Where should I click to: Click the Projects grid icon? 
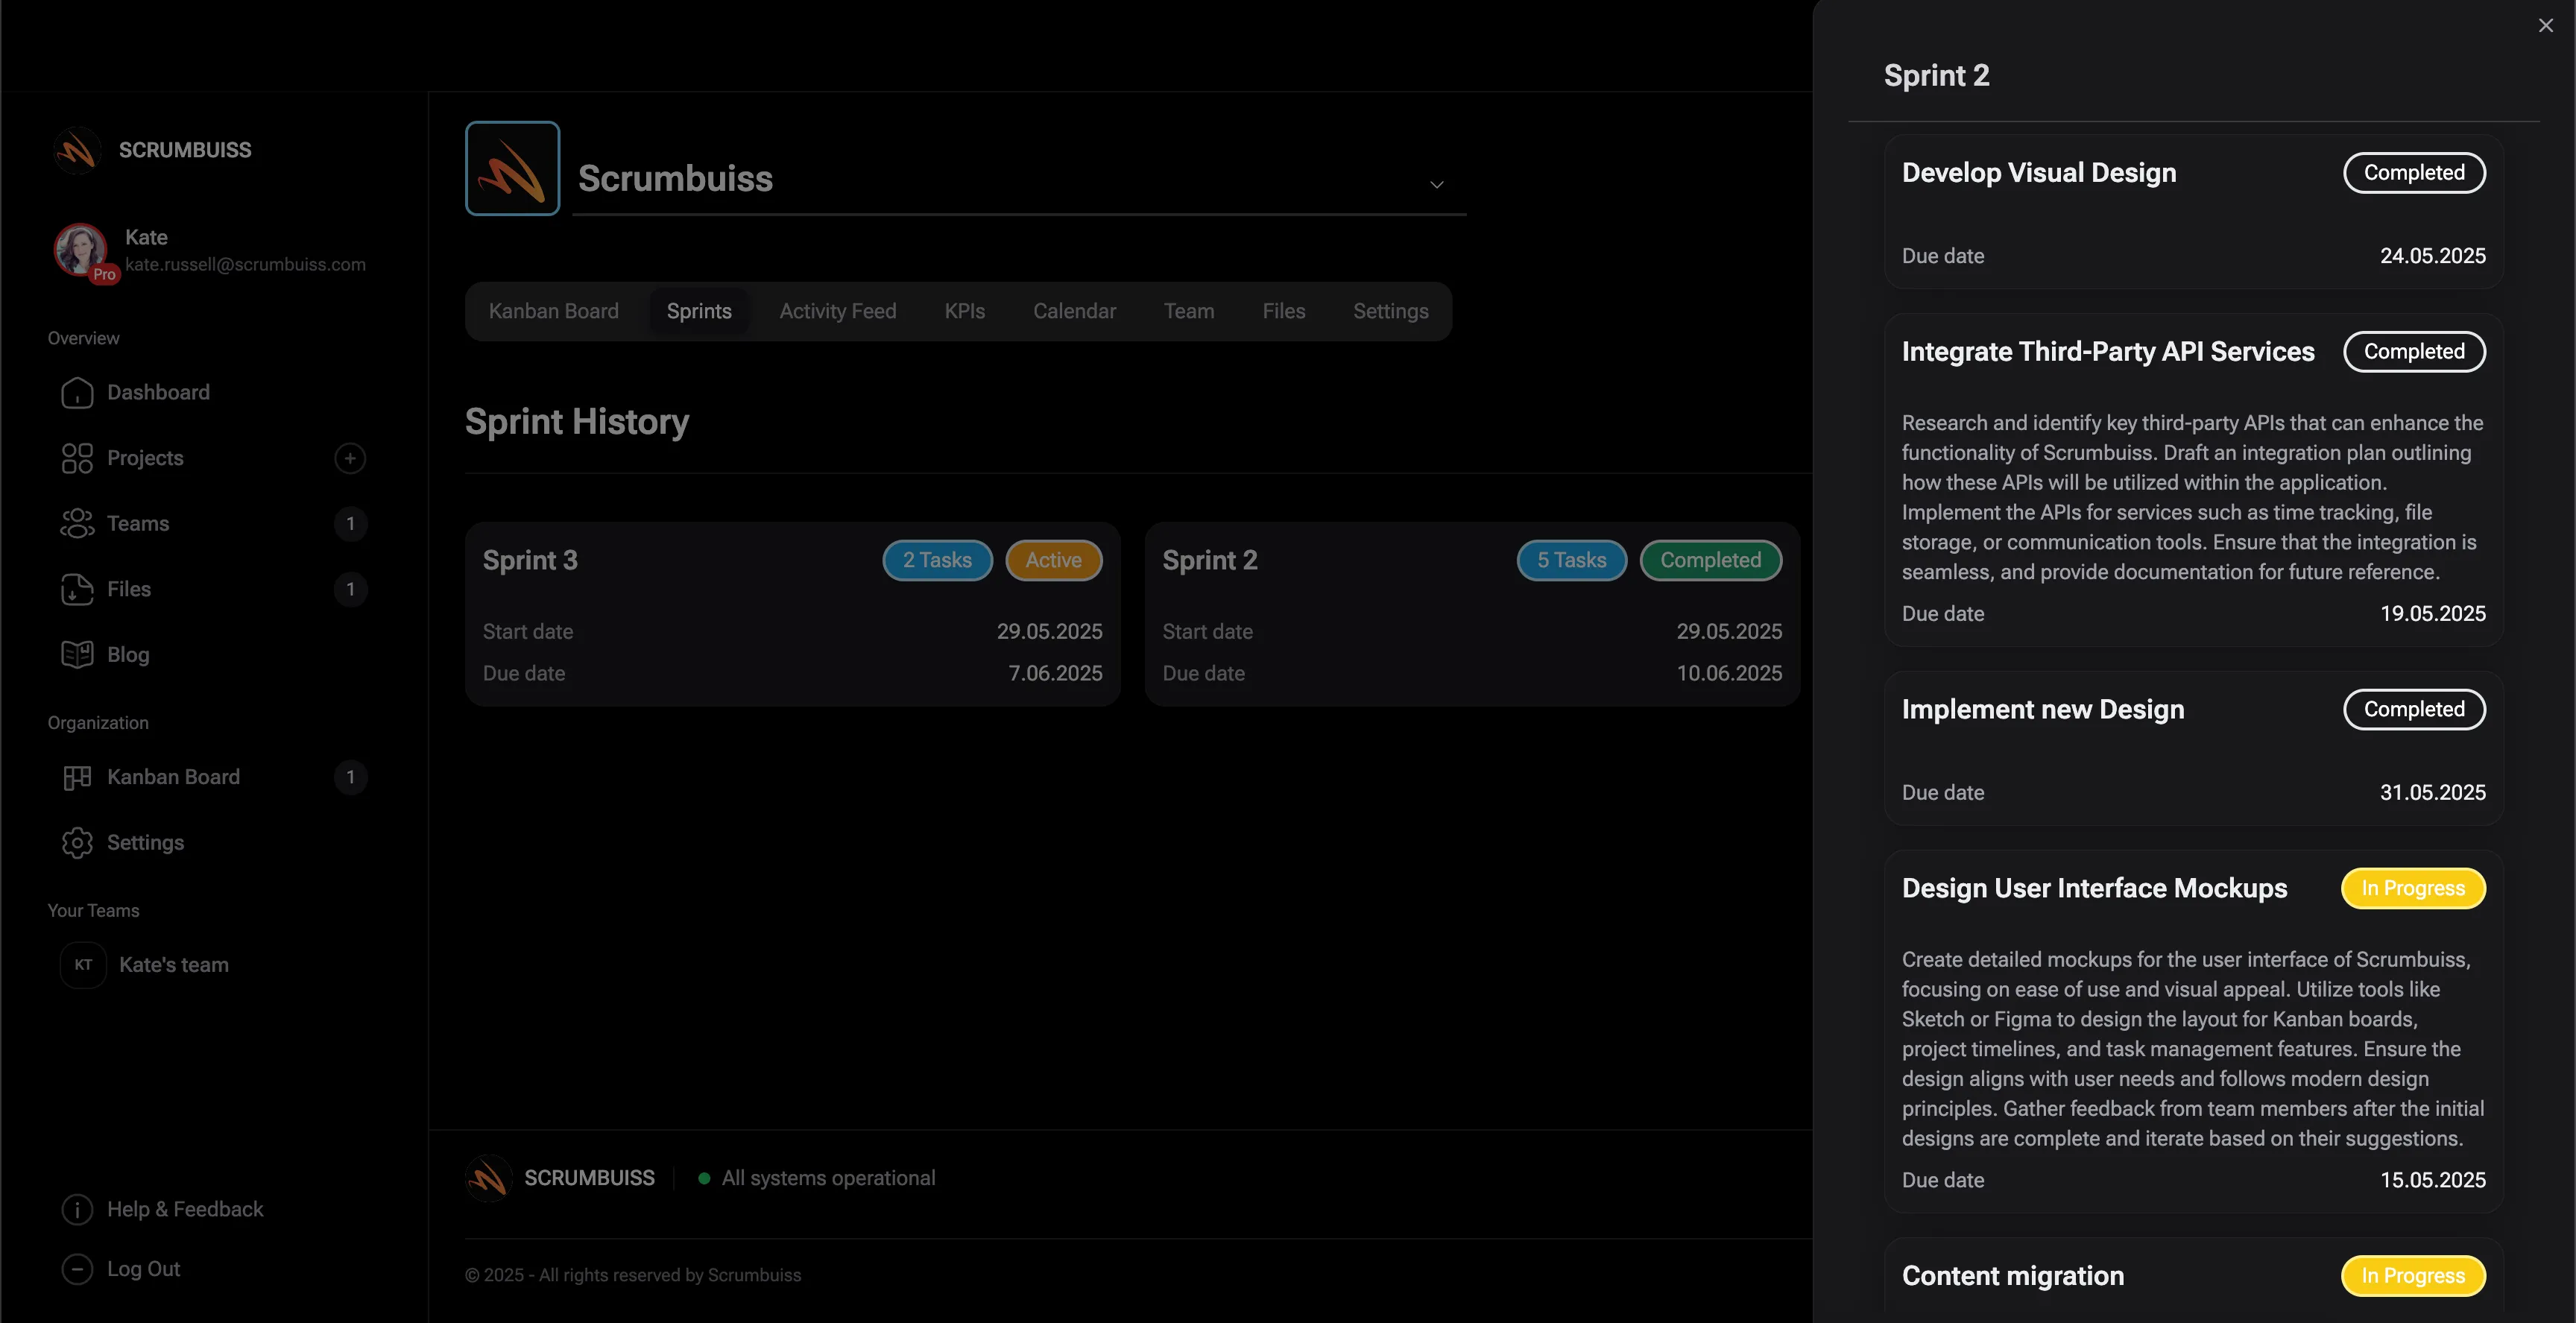point(77,458)
